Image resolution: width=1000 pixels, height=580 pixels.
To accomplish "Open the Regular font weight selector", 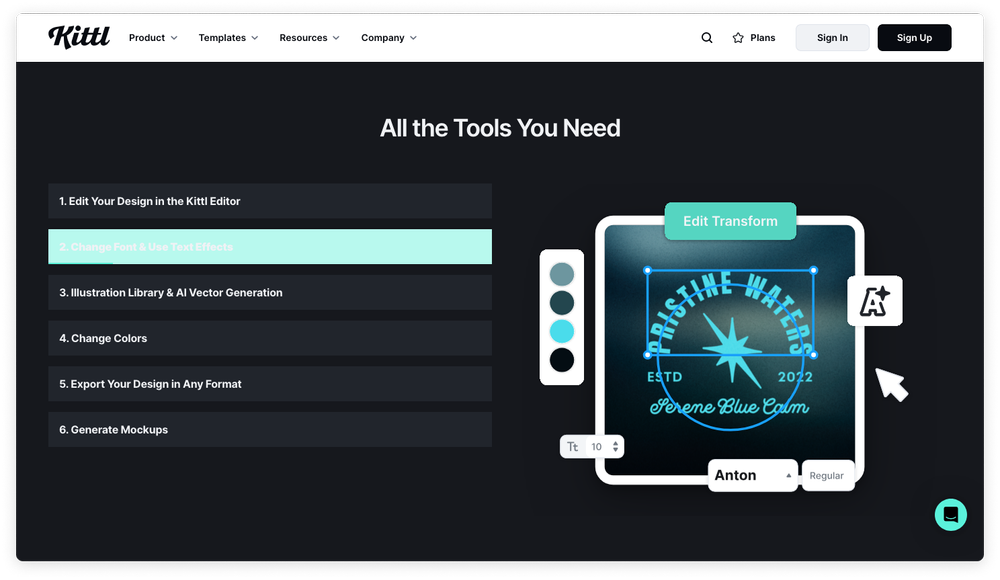I will (x=828, y=476).
